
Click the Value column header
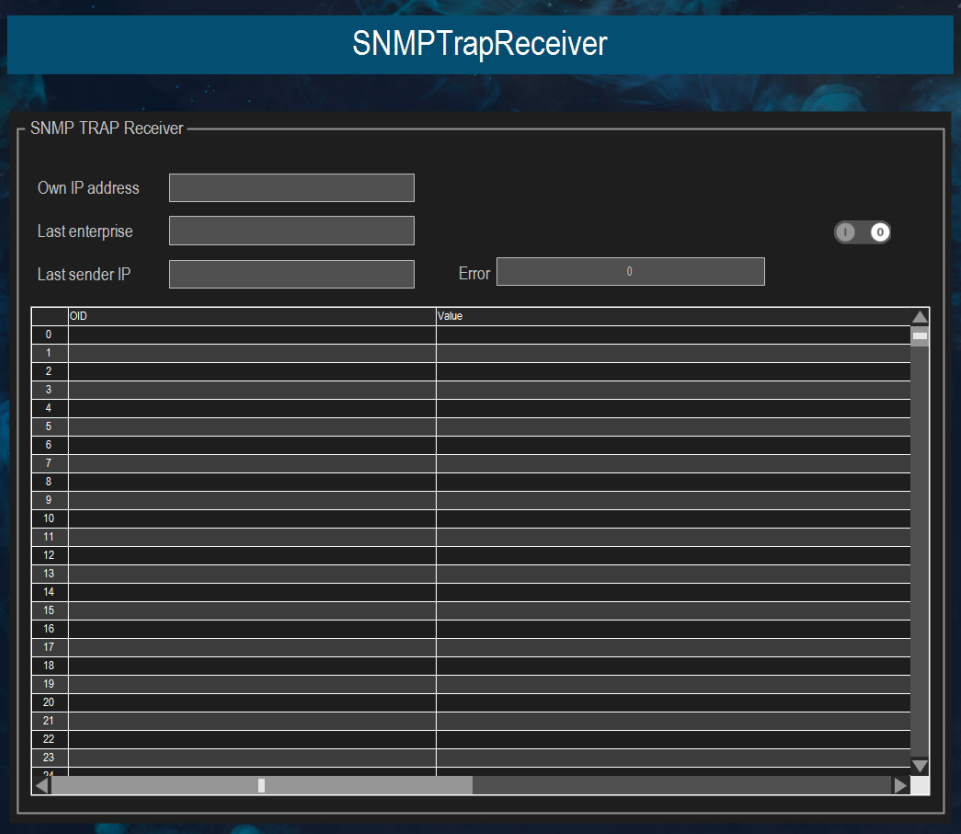point(670,315)
